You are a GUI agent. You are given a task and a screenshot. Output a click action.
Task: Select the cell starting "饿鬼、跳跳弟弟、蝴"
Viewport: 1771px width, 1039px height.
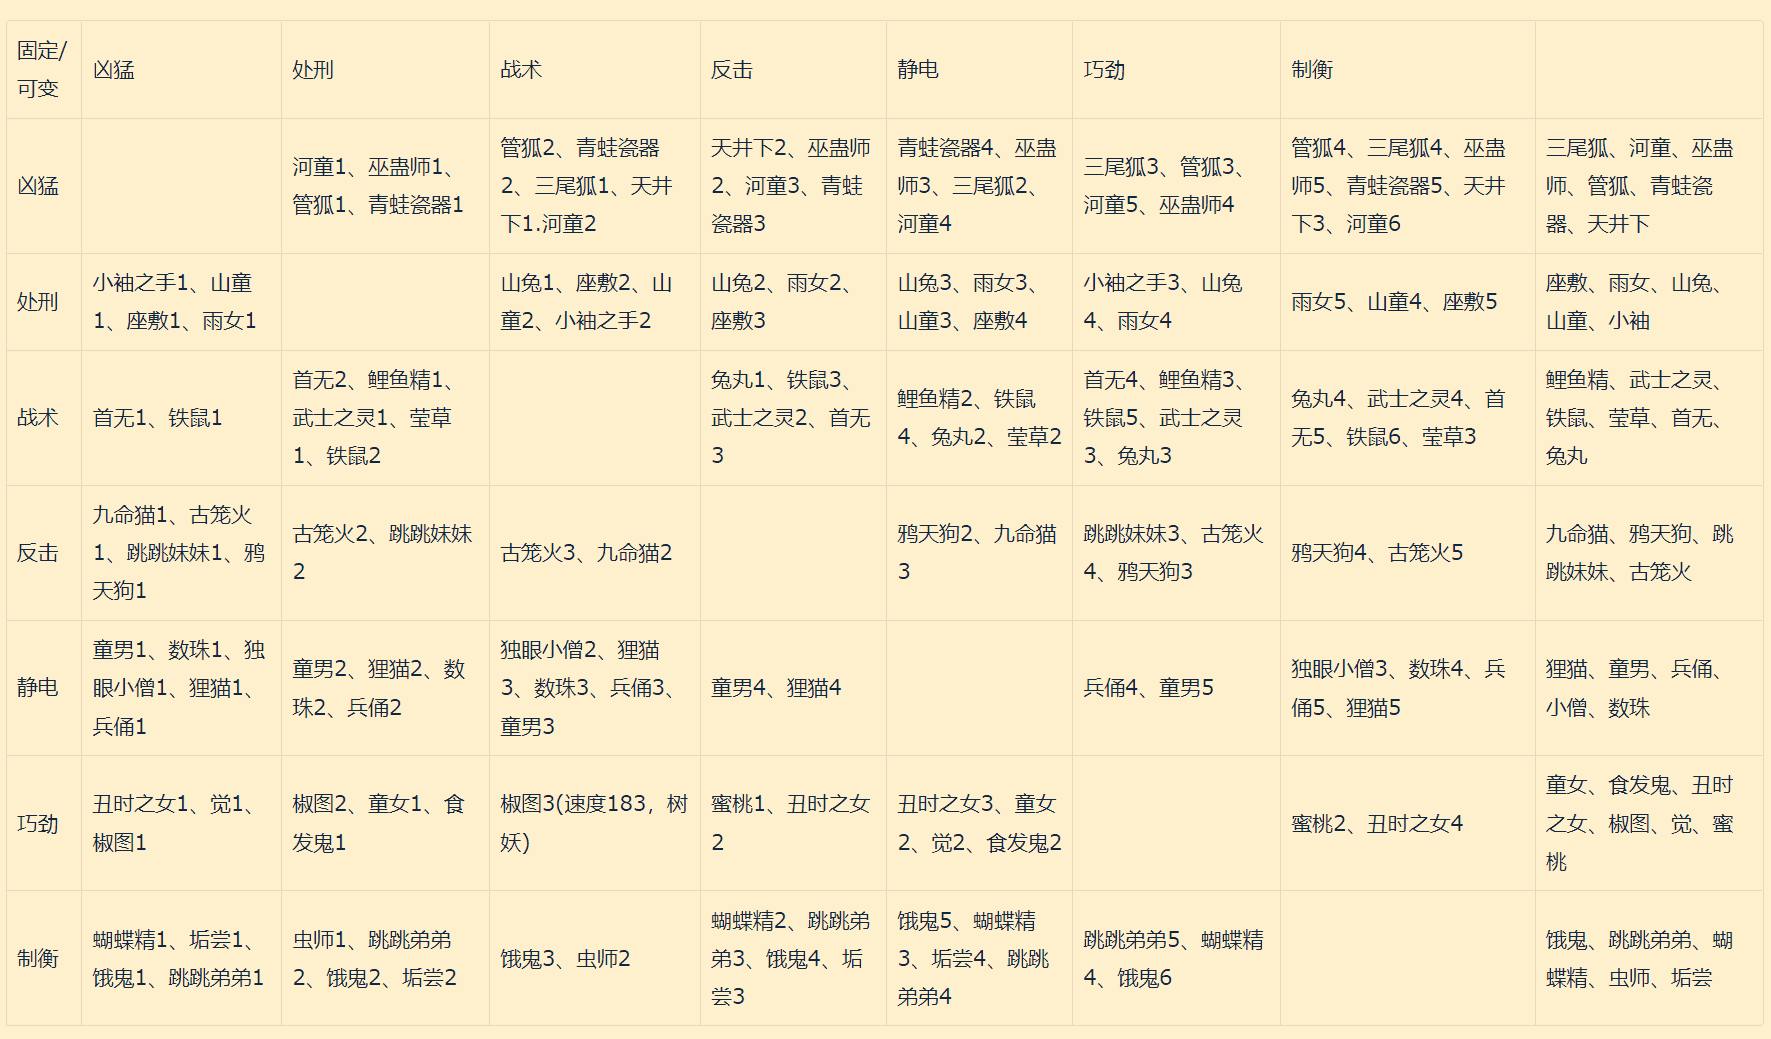[1649, 958]
